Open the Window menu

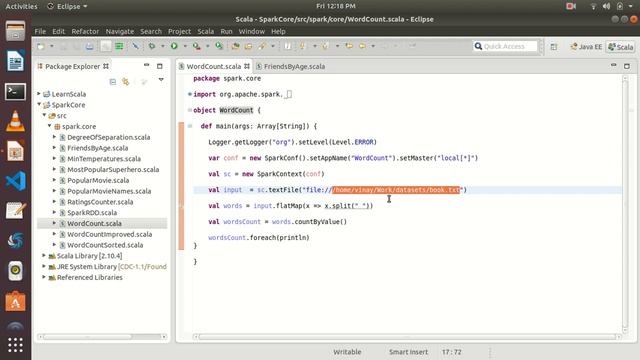pyautogui.click(x=251, y=31)
